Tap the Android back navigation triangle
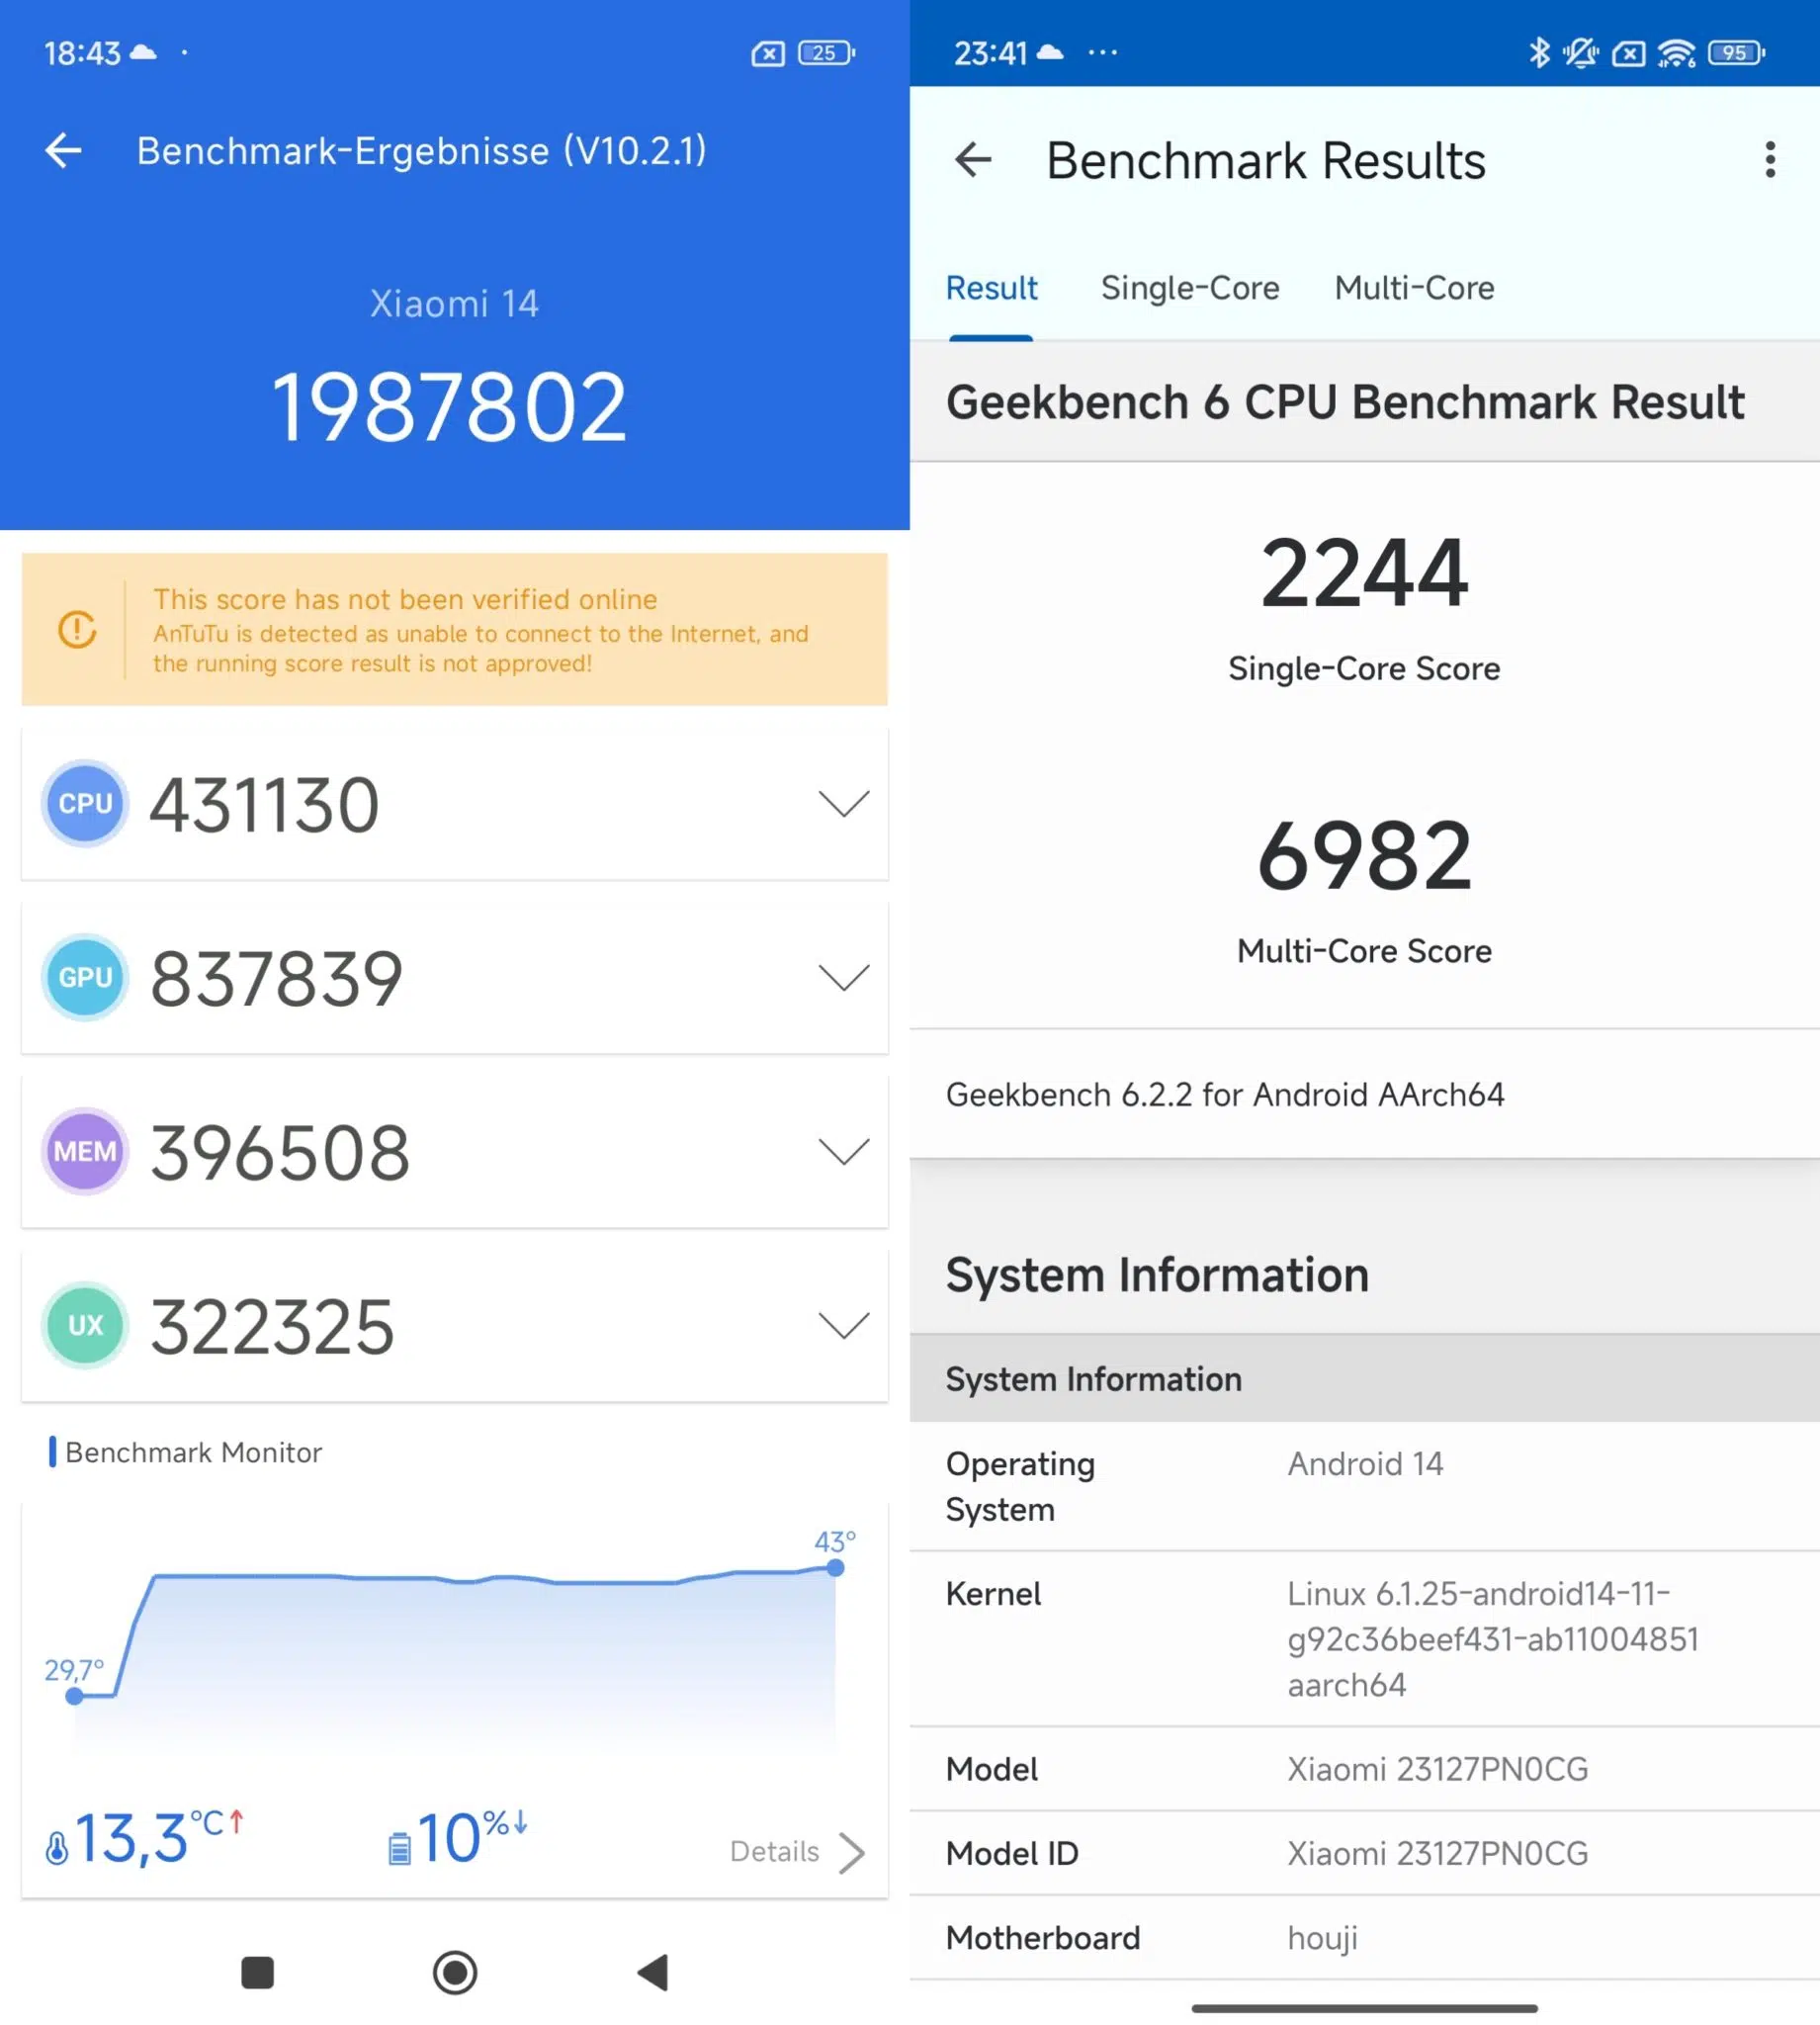Screen dimensions: 1820x2025 pos(651,1972)
